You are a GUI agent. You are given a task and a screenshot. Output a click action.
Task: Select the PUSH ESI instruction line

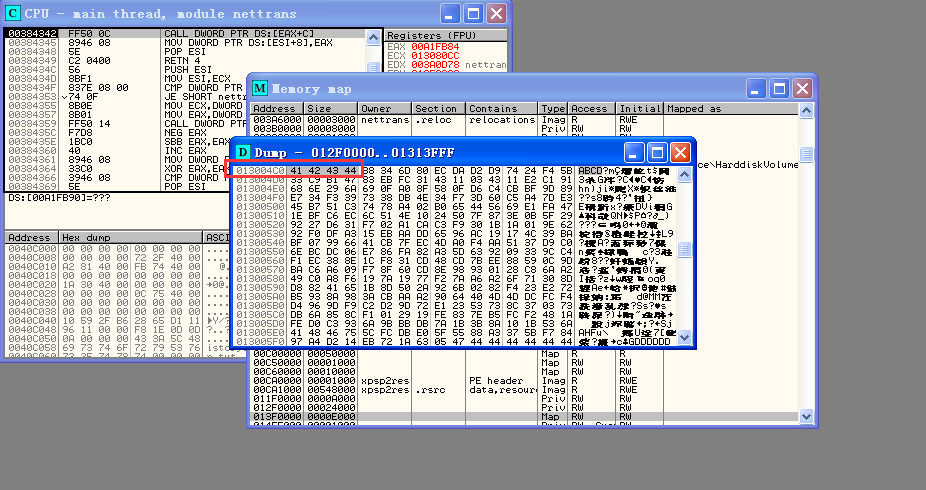[x=185, y=70]
